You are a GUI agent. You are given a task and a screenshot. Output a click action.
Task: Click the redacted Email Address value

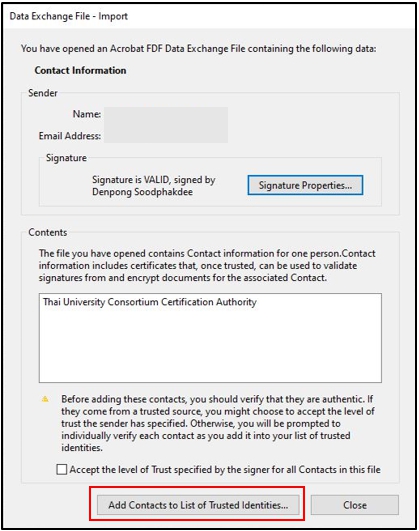pyautogui.click(x=166, y=135)
